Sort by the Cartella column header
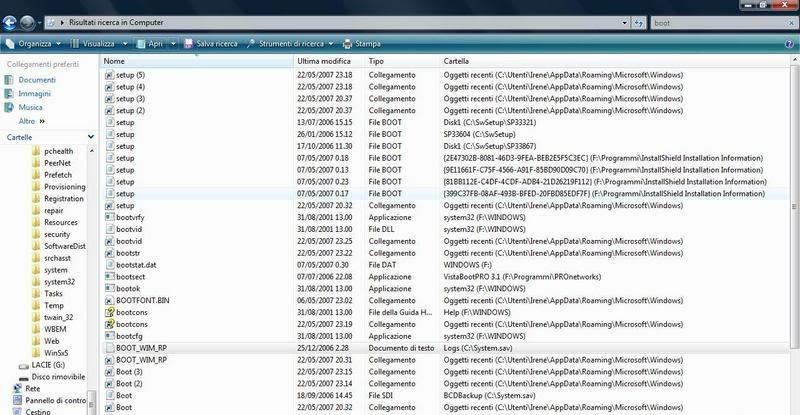Viewport: 800px width, 415px height. [615, 61]
